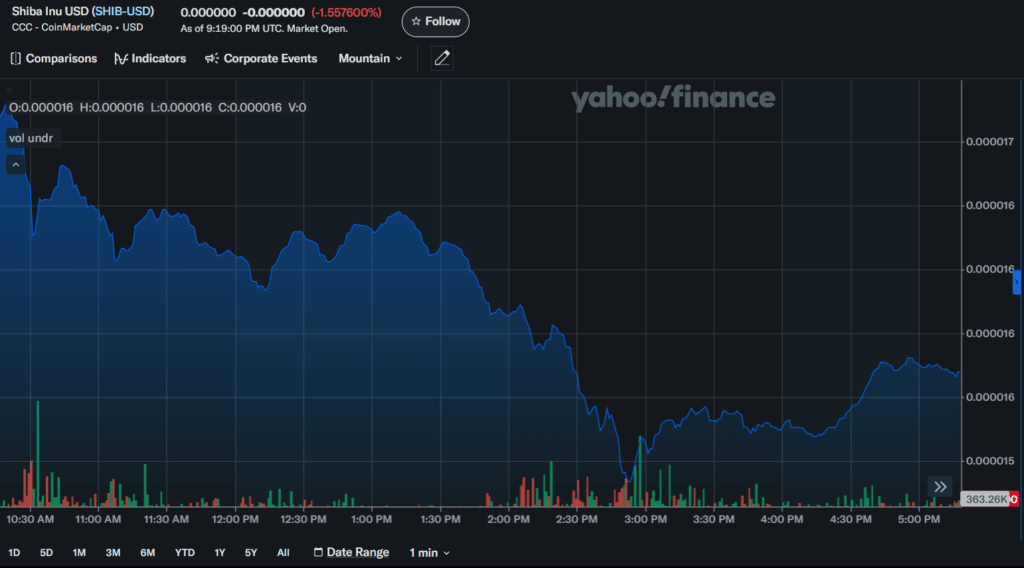Select the 3M time range
Viewport: 1024px width, 568px height.
(x=113, y=552)
